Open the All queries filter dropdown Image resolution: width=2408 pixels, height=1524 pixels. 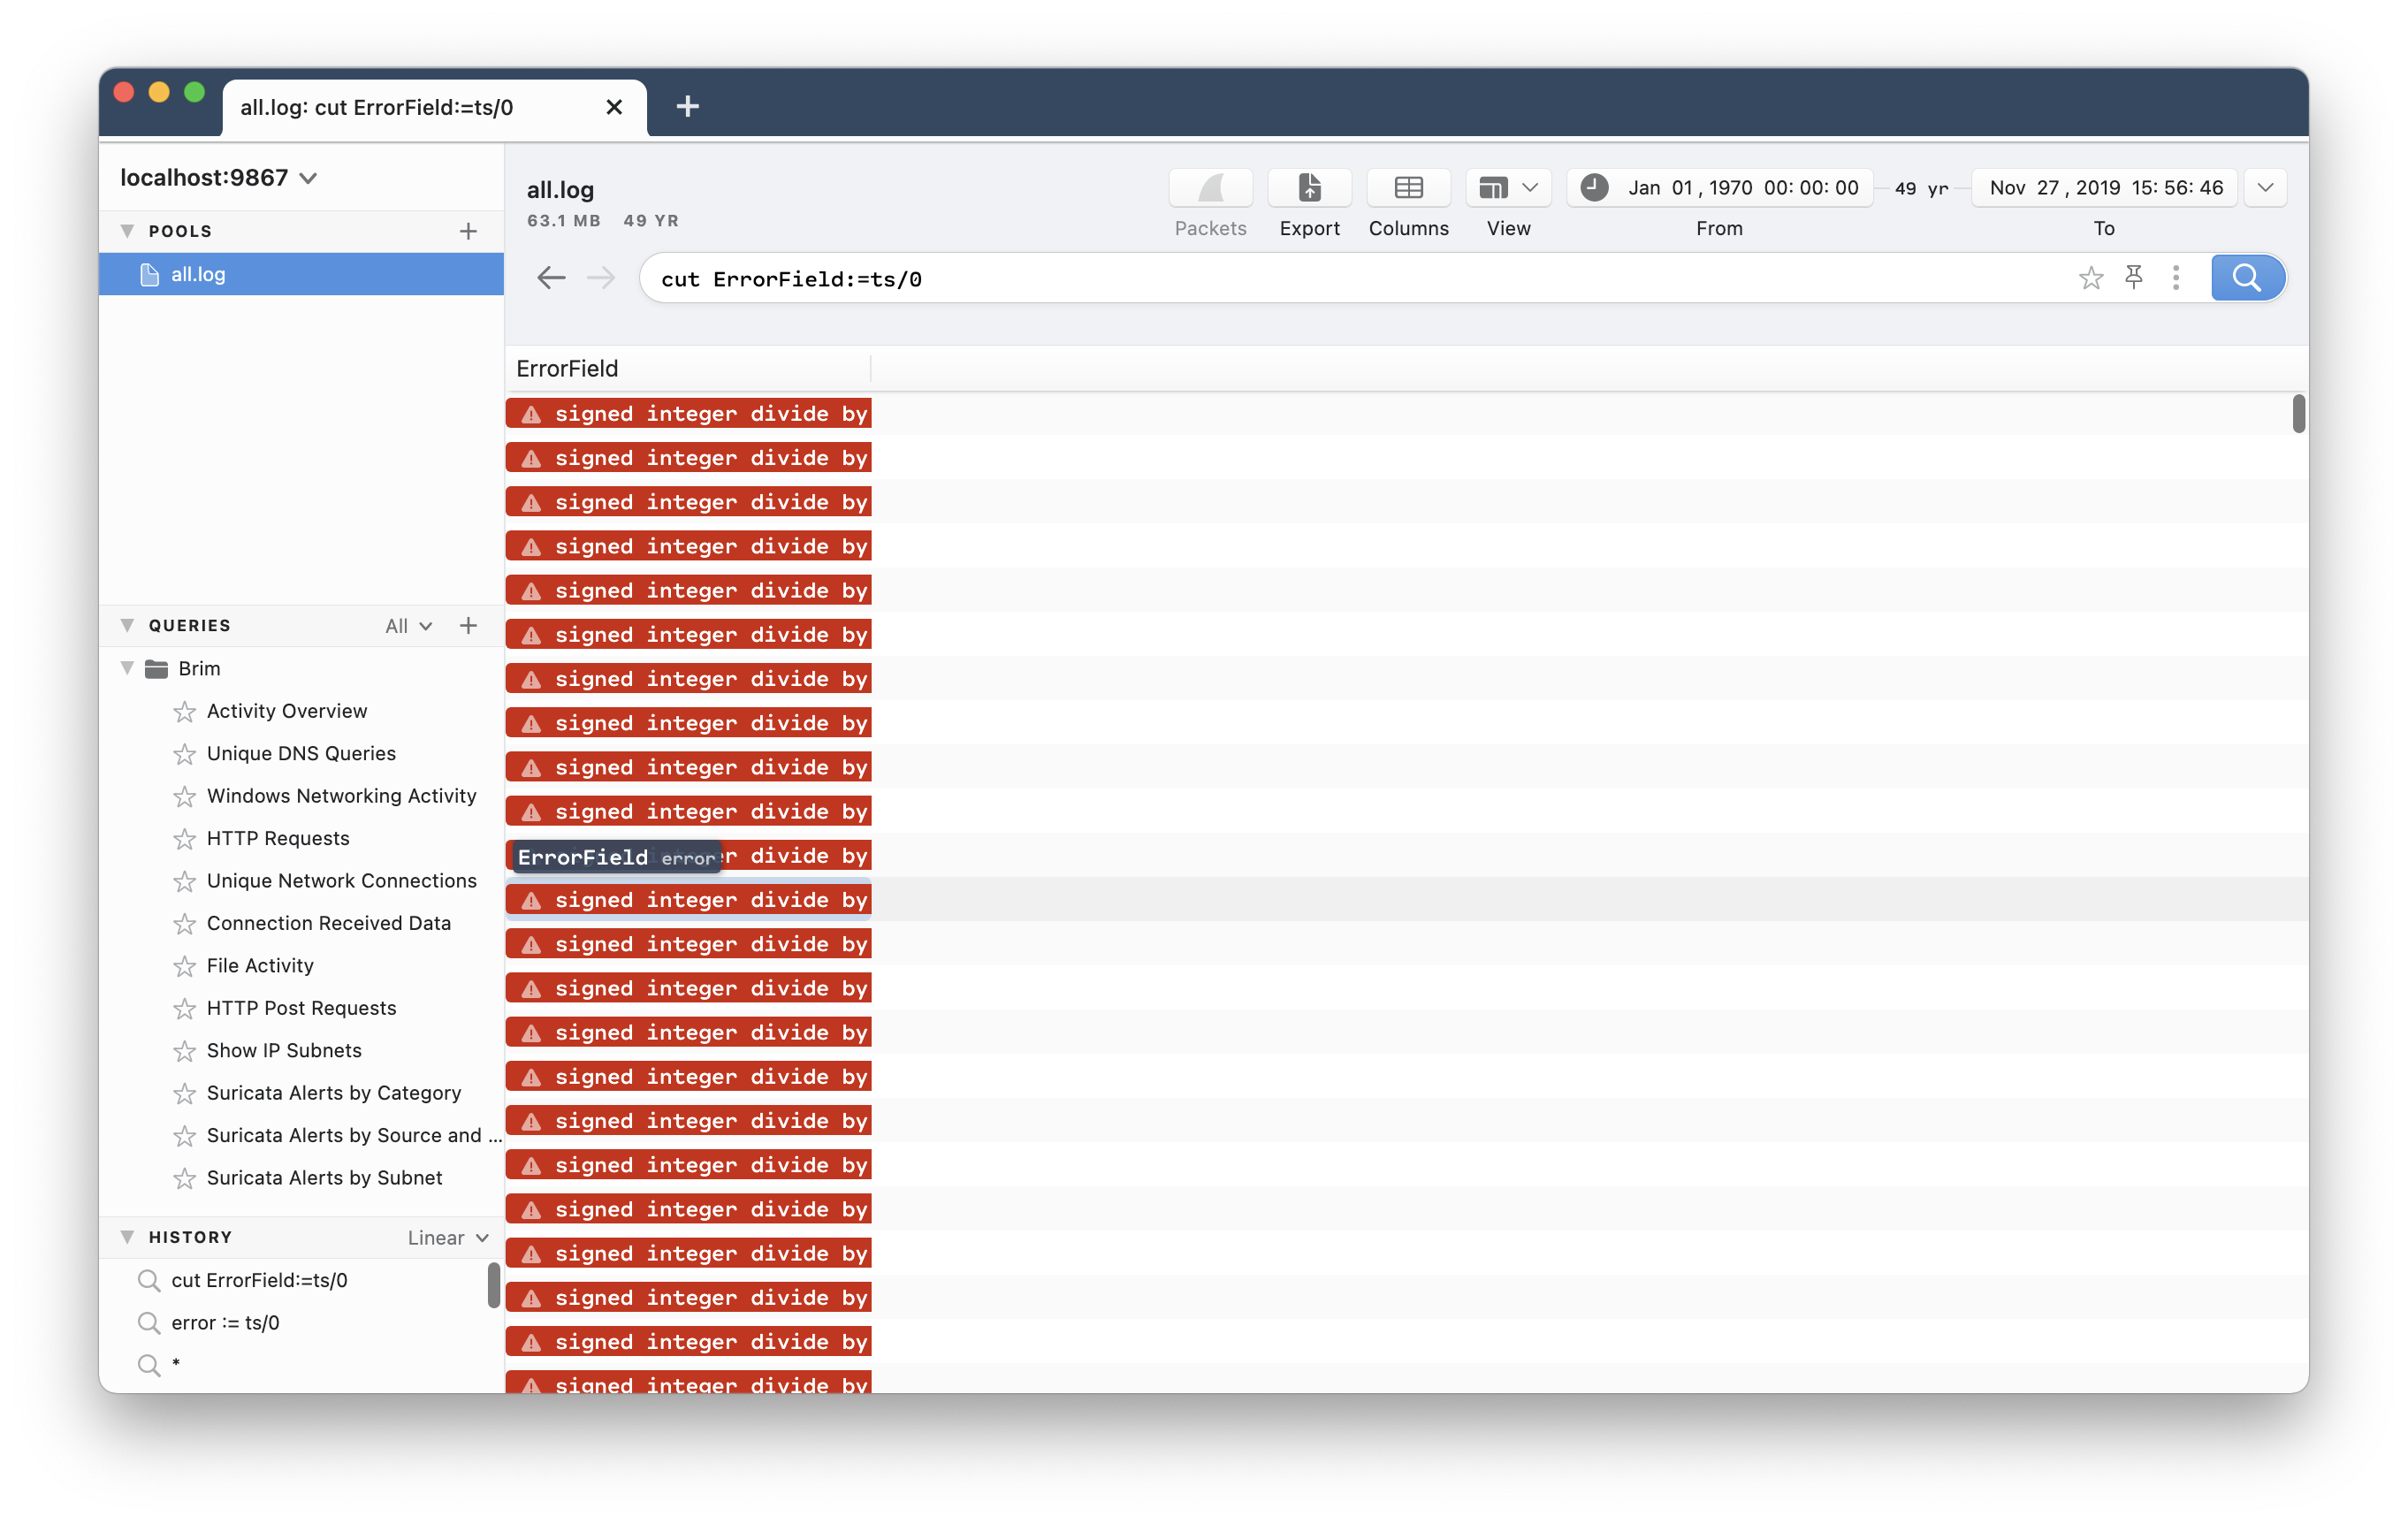(407, 625)
